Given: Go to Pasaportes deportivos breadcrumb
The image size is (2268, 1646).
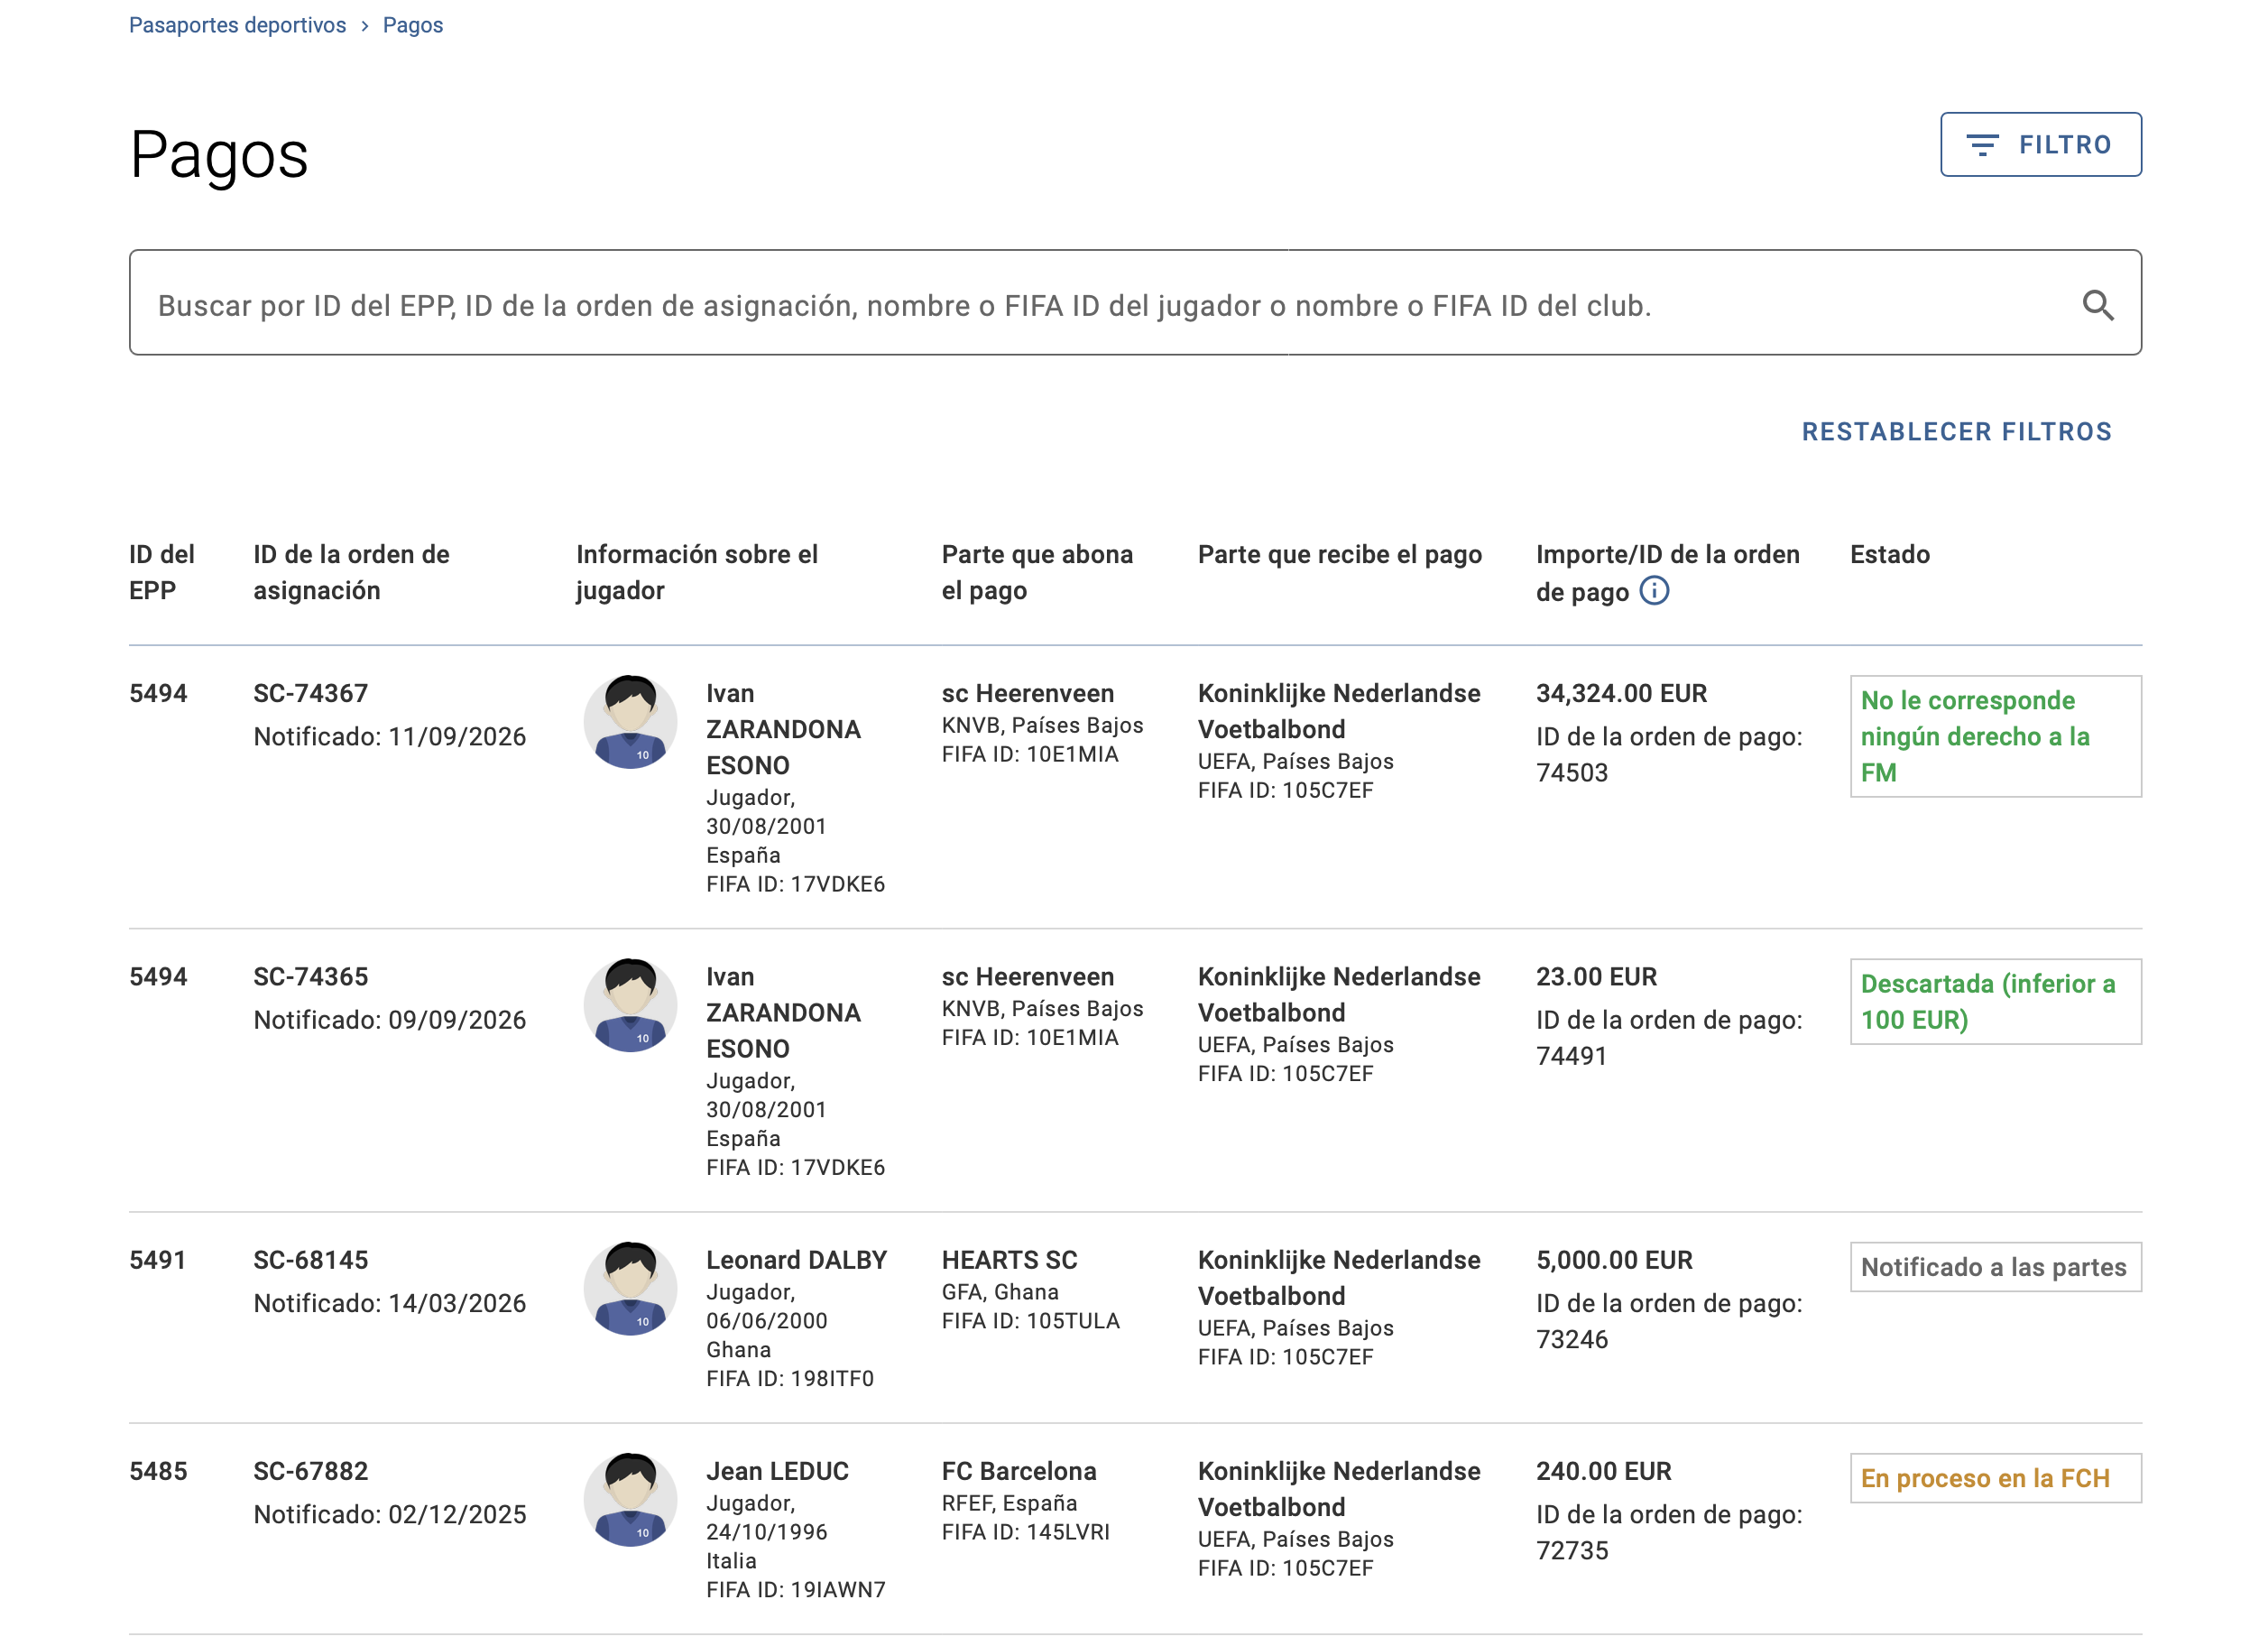Looking at the screenshot, I should [237, 25].
